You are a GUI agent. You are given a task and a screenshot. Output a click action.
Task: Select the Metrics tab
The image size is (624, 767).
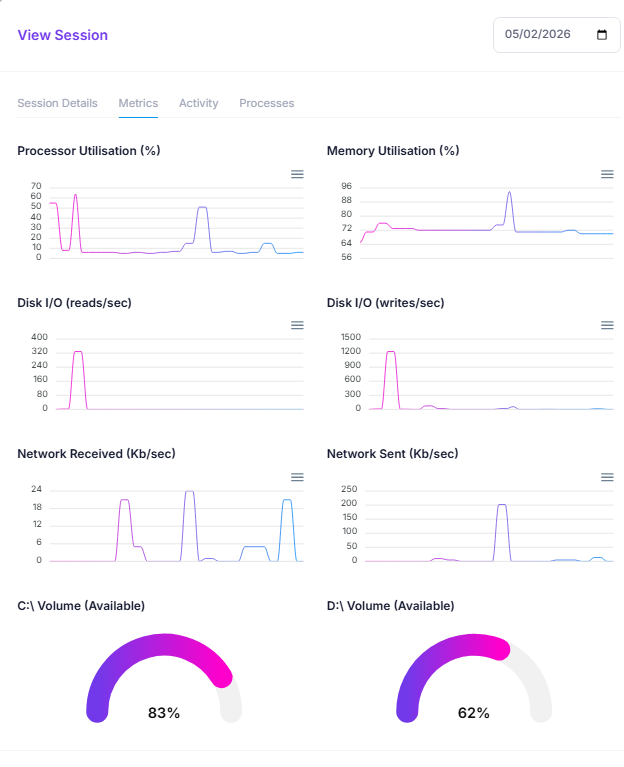tap(138, 103)
